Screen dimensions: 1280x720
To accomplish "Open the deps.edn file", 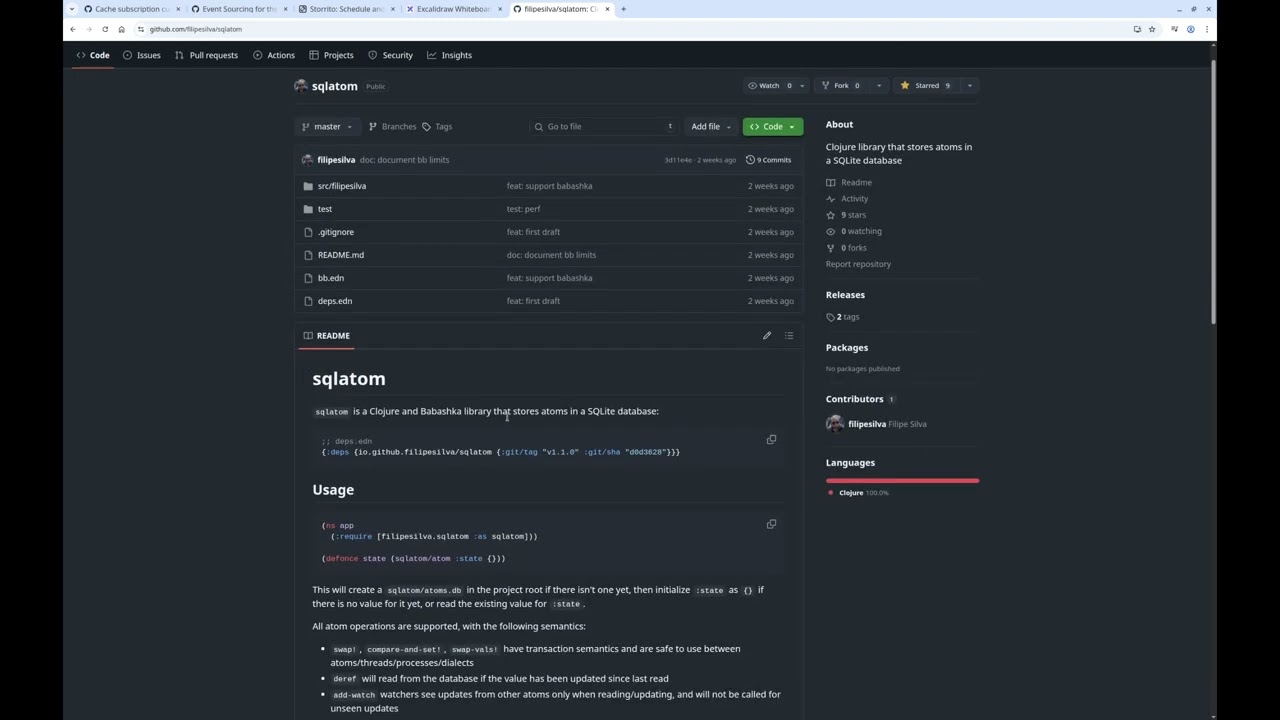I will point(335,301).
